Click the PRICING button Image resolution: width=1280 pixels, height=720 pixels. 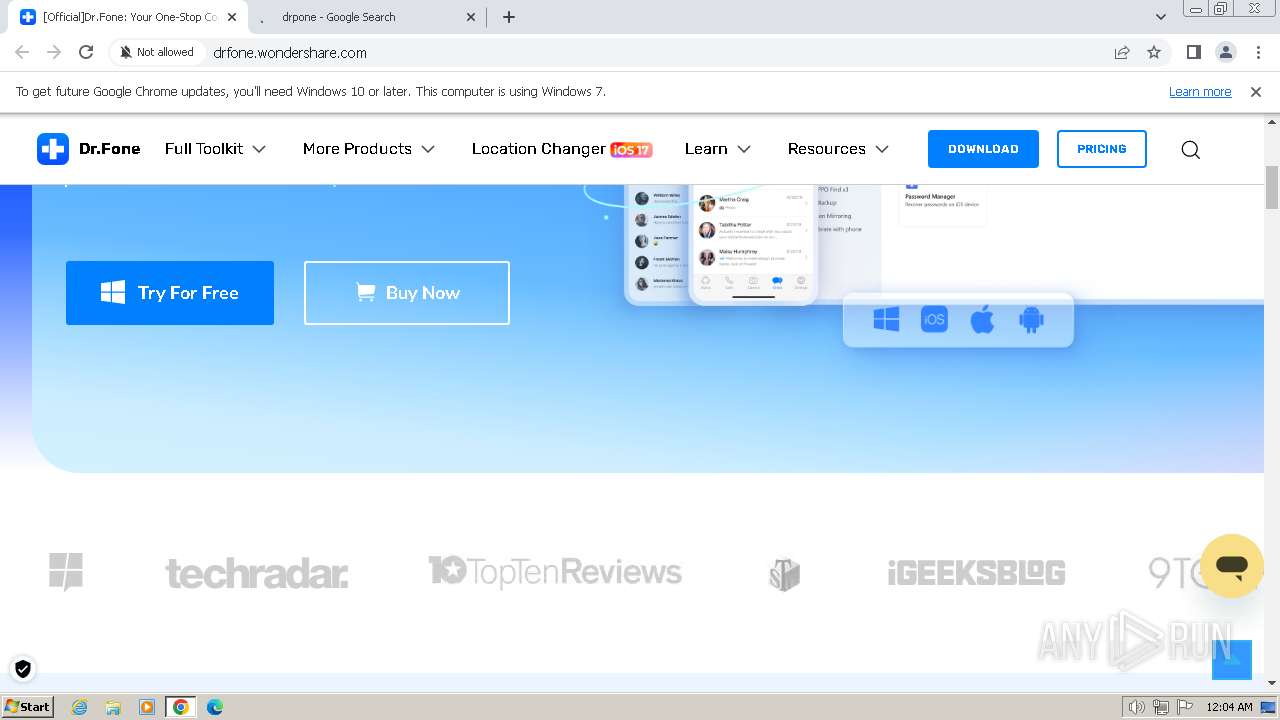(1102, 149)
